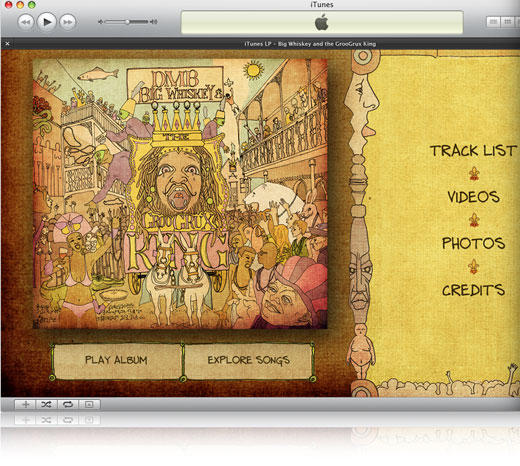Viewport: 520px width, 466px height.
Task: Click the Play button in iTunes controls
Action: (47, 22)
